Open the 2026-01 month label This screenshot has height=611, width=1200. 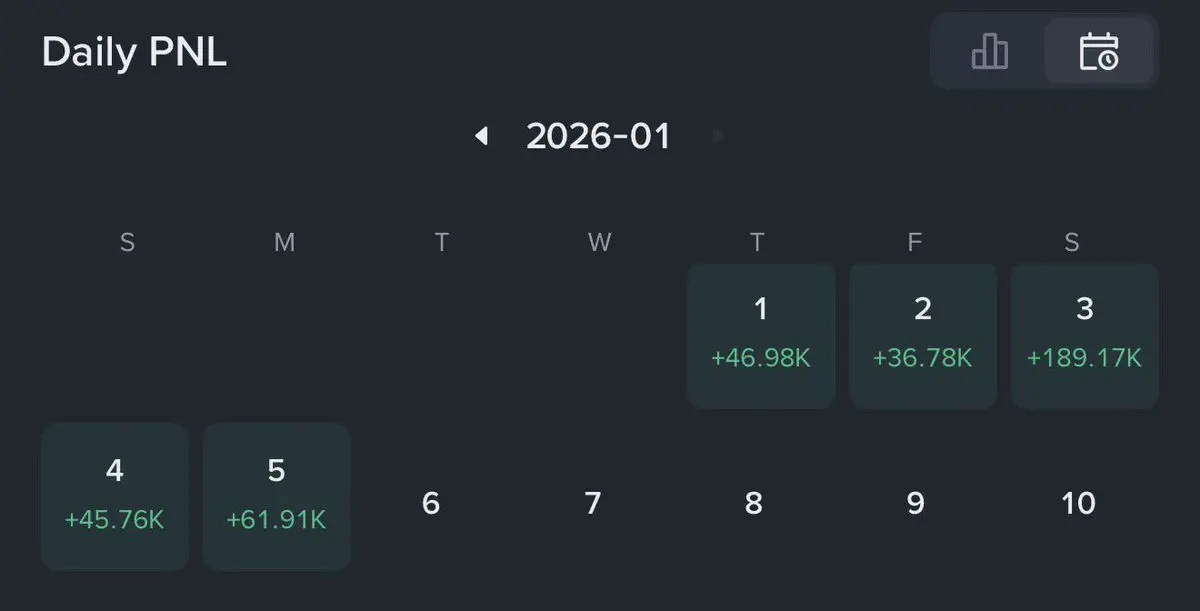[x=598, y=136]
